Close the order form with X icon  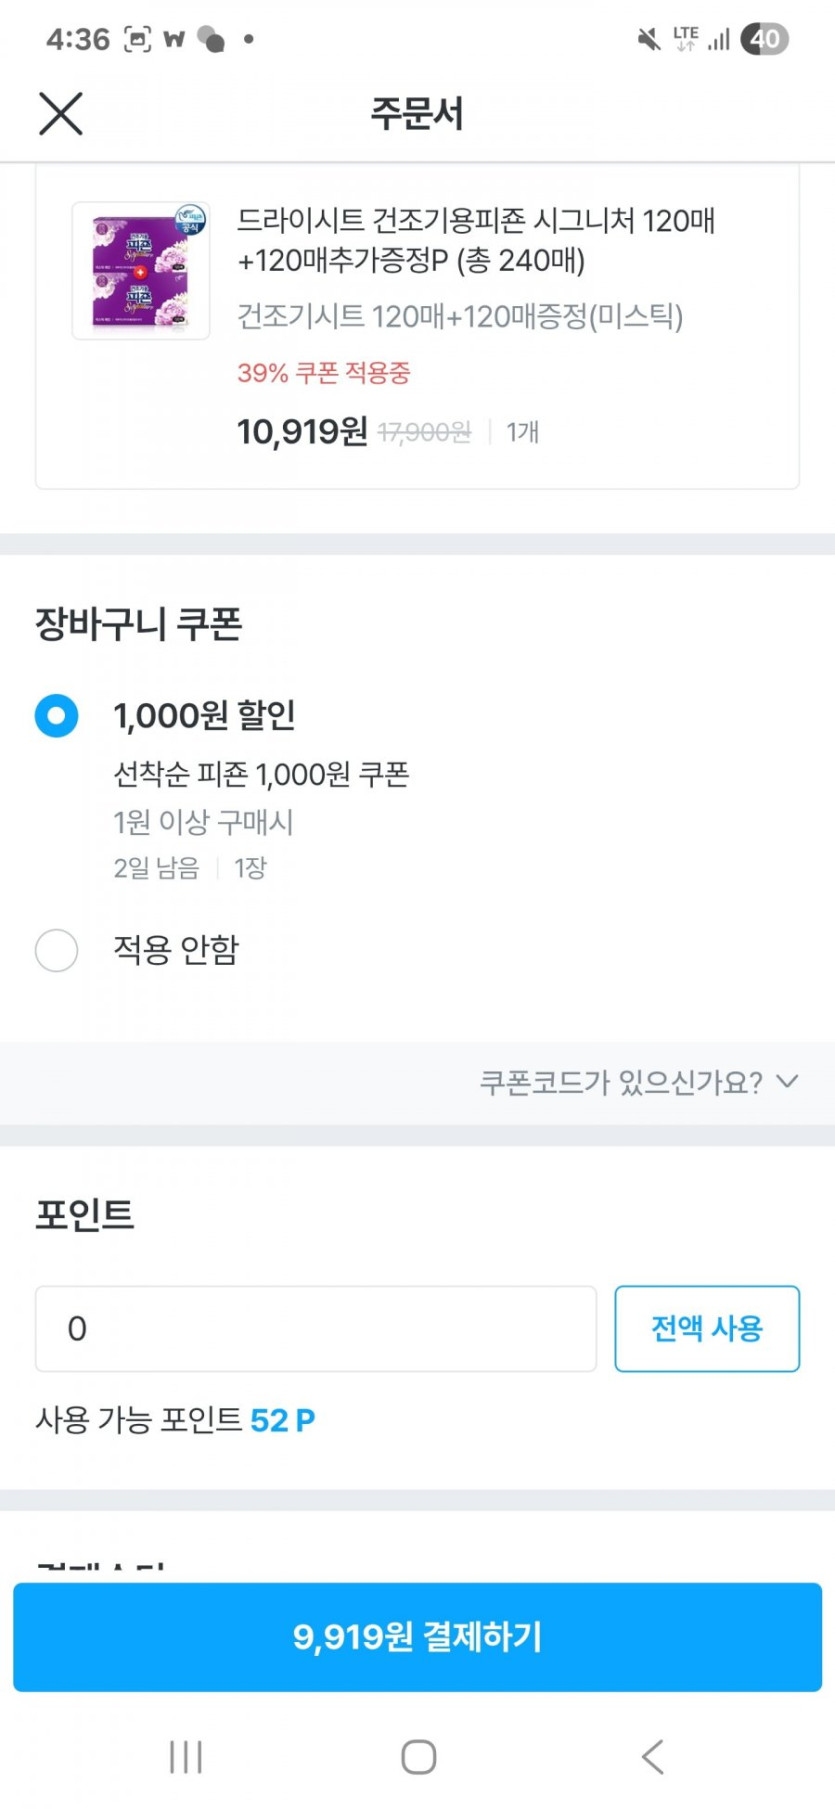coord(60,113)
